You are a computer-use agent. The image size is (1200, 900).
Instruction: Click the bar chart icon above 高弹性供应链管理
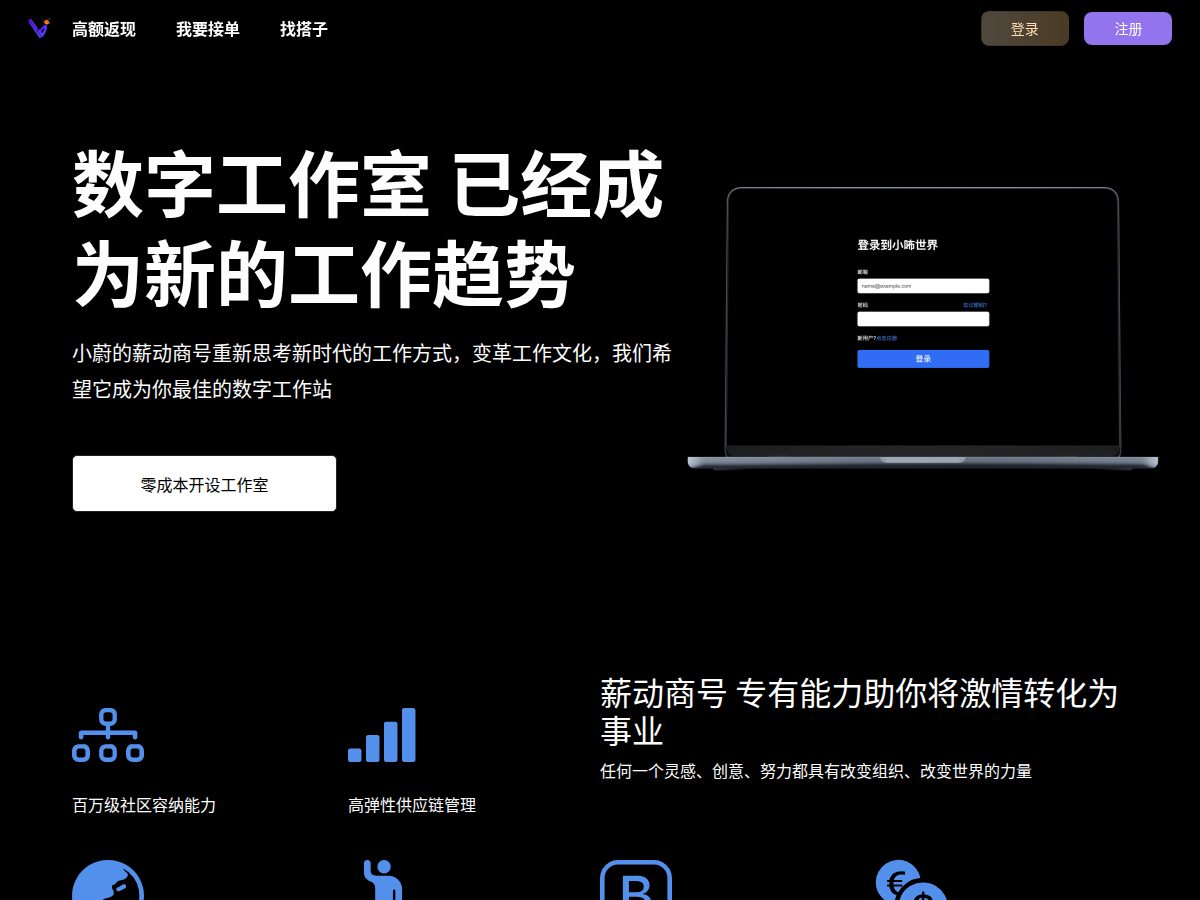(x=382, y=735)
